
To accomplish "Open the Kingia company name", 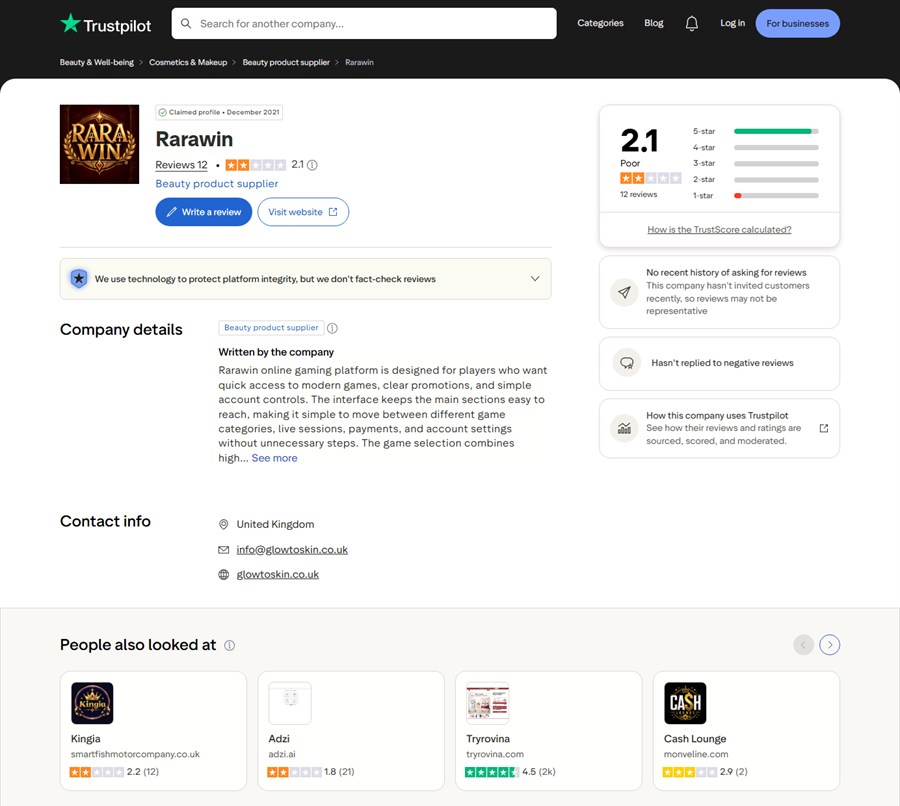I will [x=86, y=739].
